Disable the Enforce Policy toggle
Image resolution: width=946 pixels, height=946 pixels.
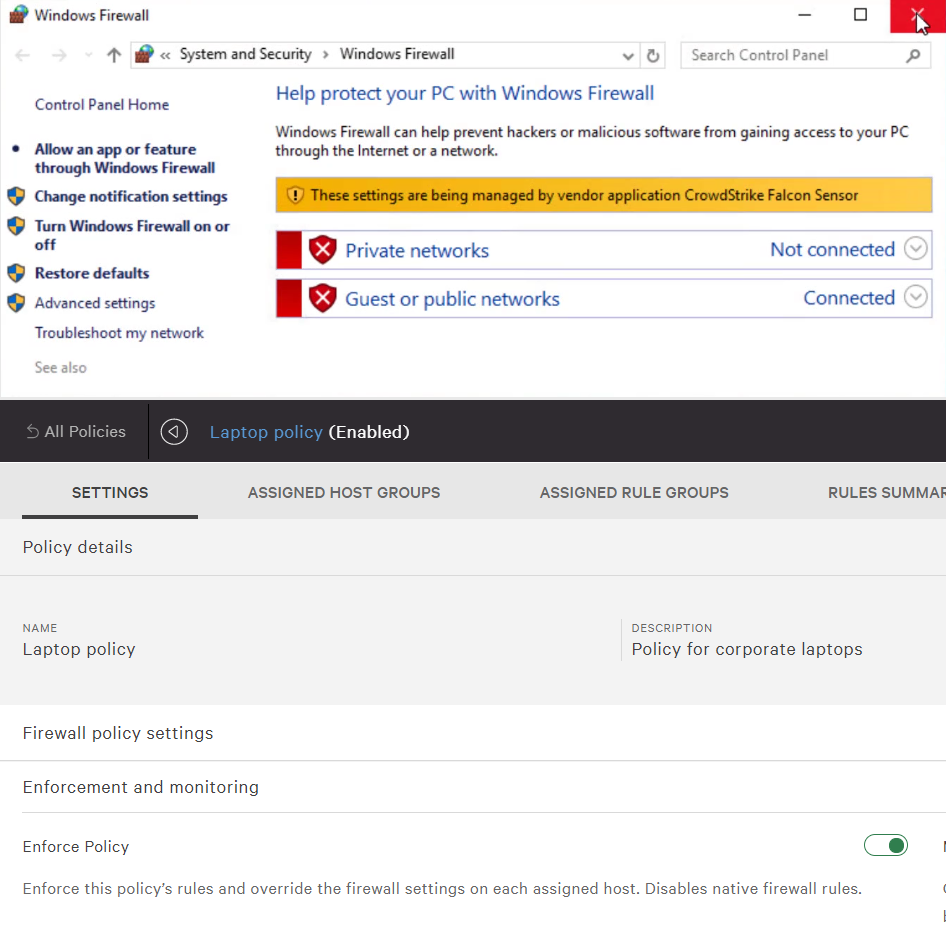[886, 846]
